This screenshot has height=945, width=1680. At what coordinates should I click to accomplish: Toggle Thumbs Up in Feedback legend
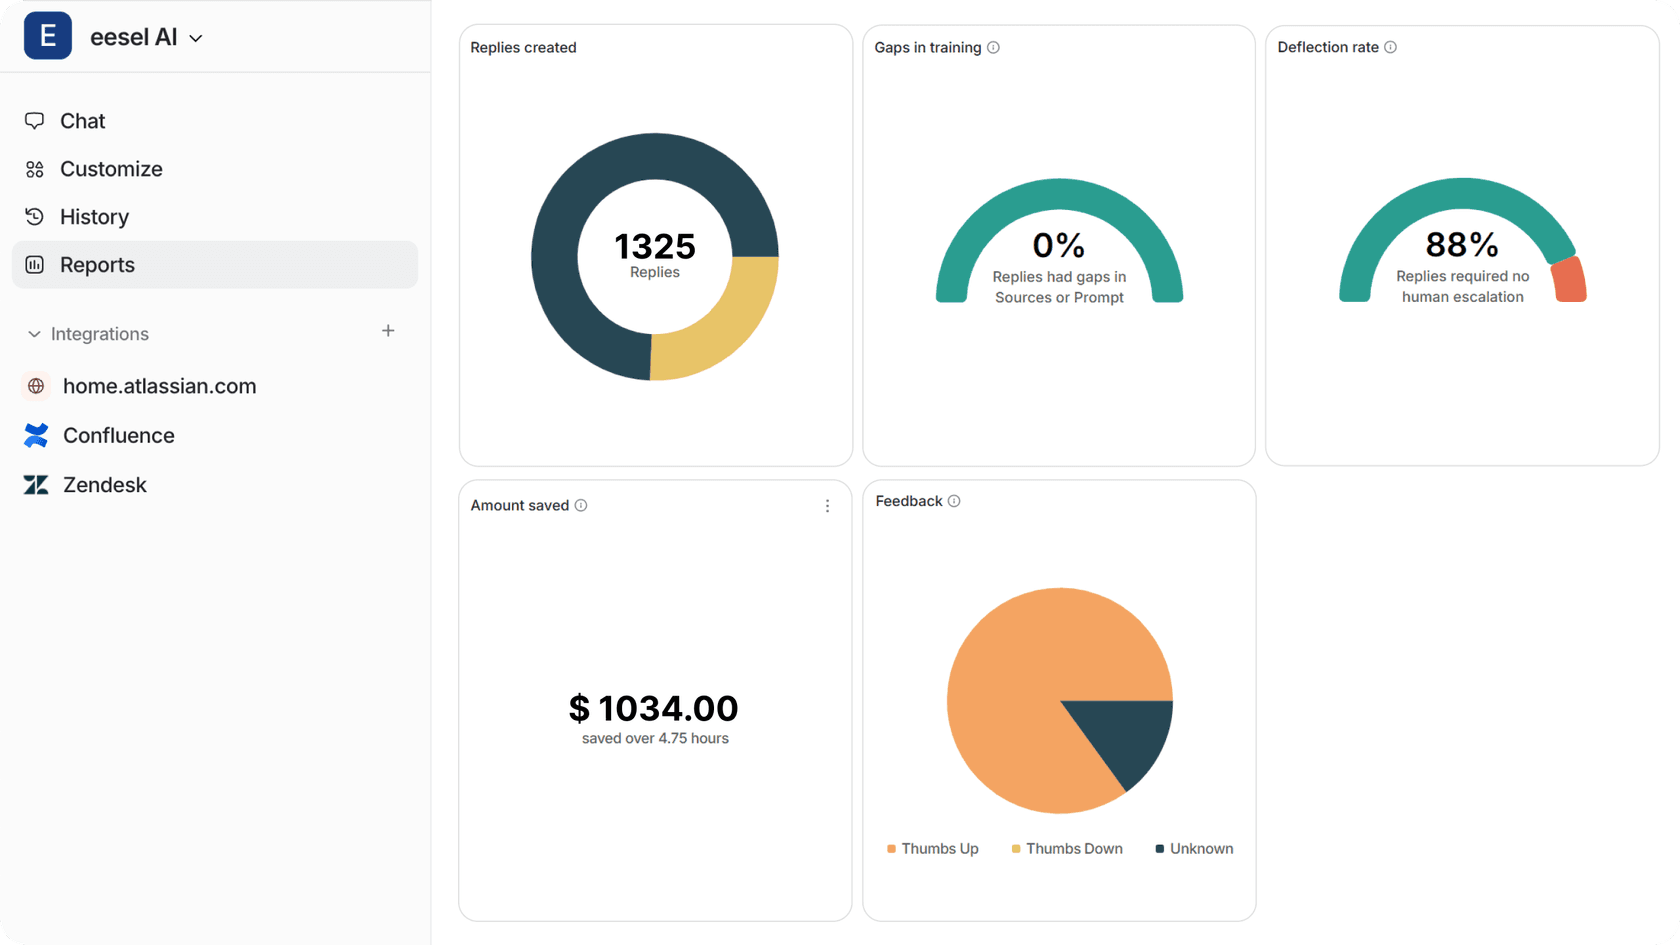(932, 849)
